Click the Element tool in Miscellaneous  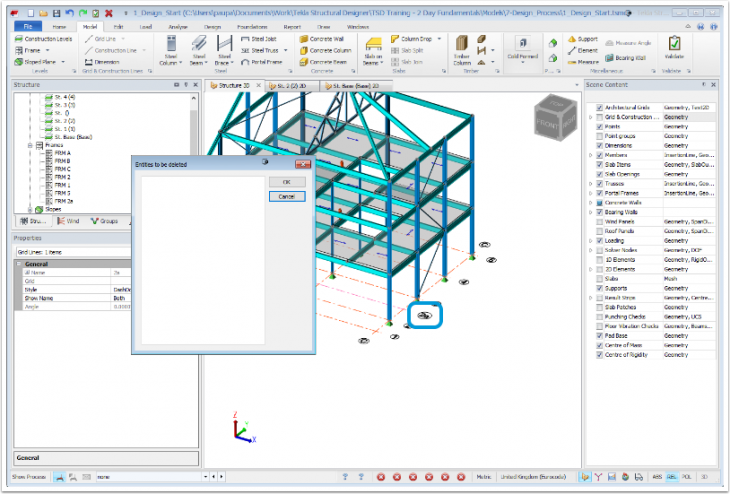tap(583, 50)
